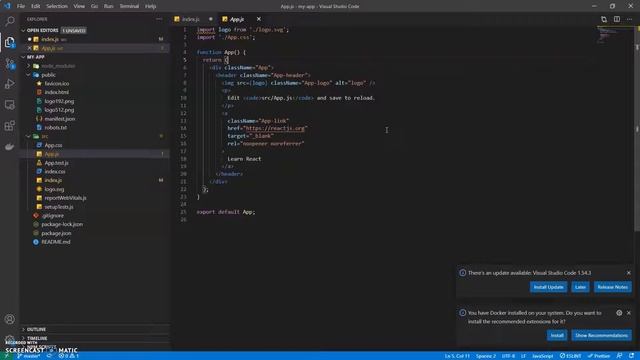Viewport: 640px width, 360px height.
Task: Expand the Outline section
Action: tap(36, 329)
